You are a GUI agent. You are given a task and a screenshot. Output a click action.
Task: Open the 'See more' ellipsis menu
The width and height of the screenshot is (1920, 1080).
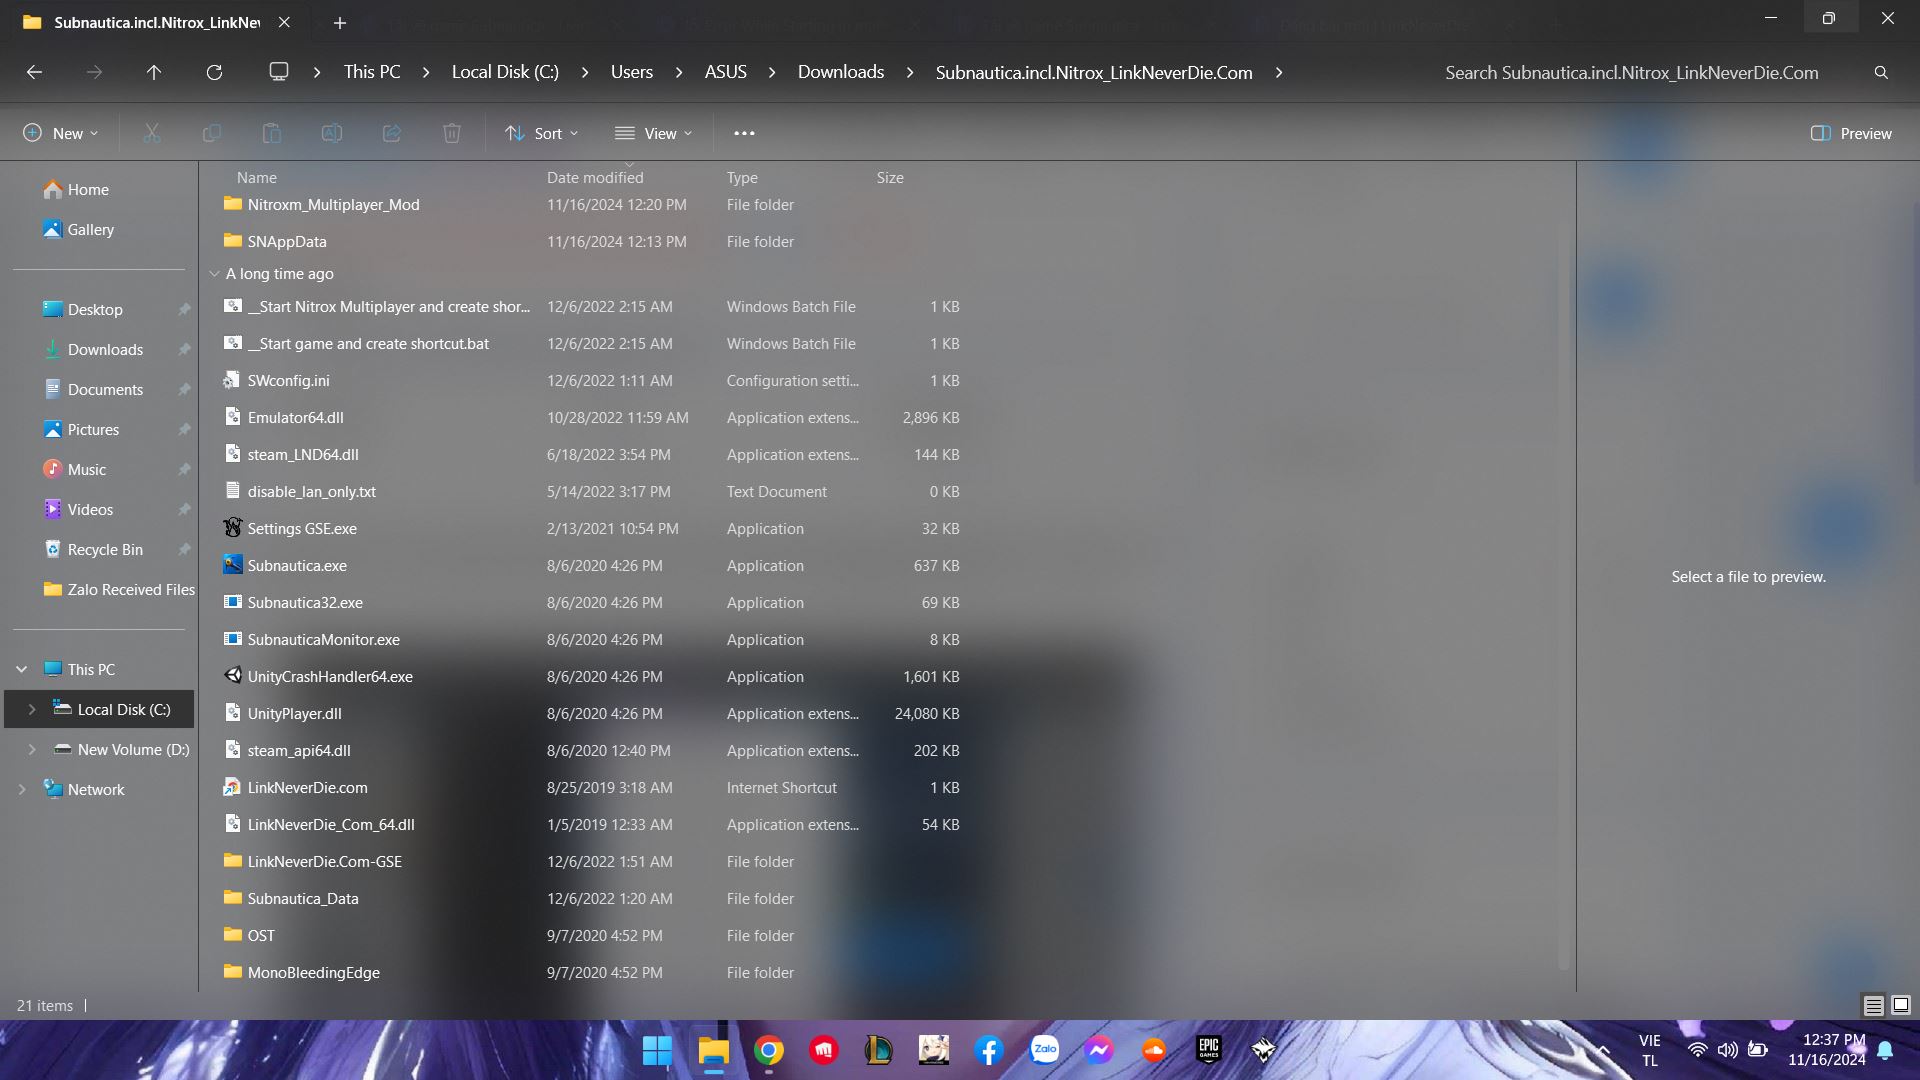pos(744,132)
